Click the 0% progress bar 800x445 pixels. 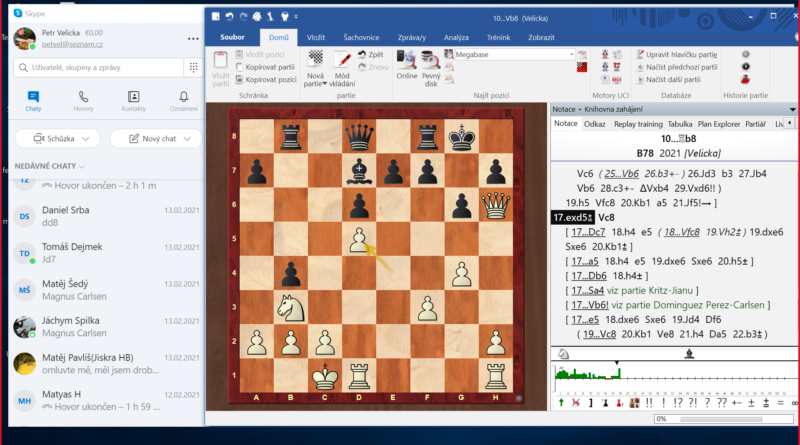724,418
